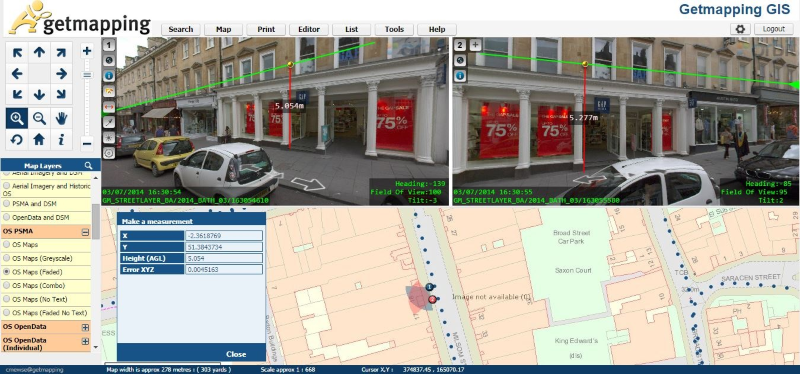The width and height of the screenshot is (800, 374).
Task: Click the red measurement arrow tool
Action: (x=109, y=107)
